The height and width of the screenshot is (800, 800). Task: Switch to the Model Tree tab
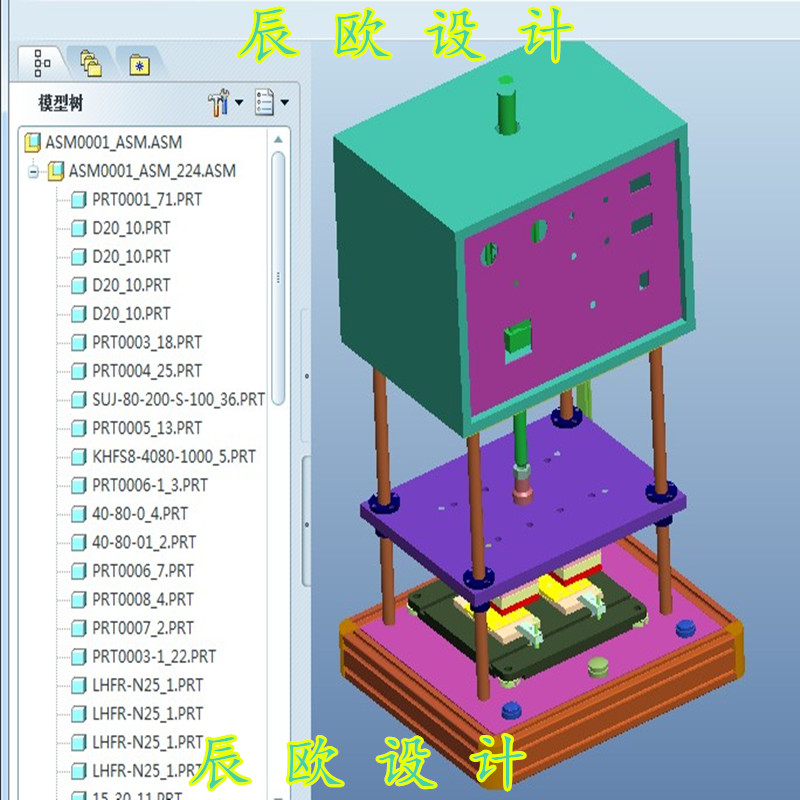pyautogui.click(x=41, y=60)
